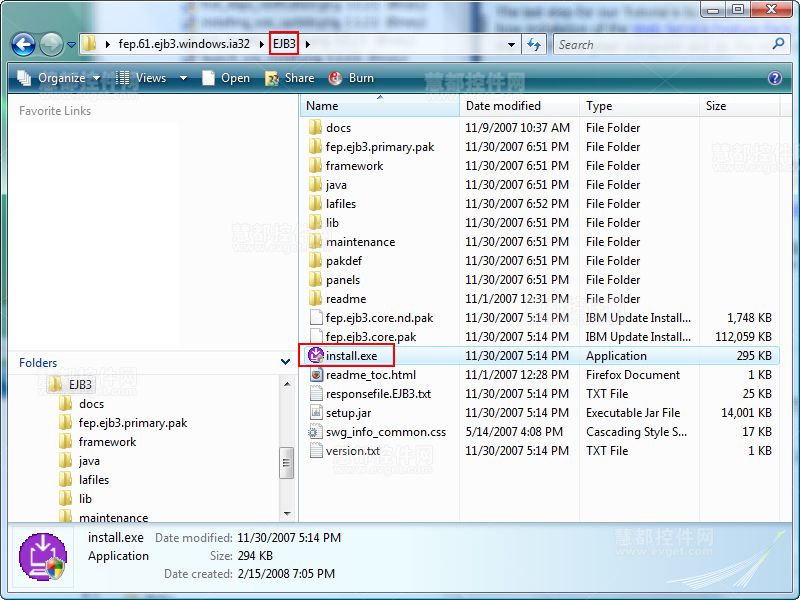Select lafiles folder icon in file list

click(315, 203)
